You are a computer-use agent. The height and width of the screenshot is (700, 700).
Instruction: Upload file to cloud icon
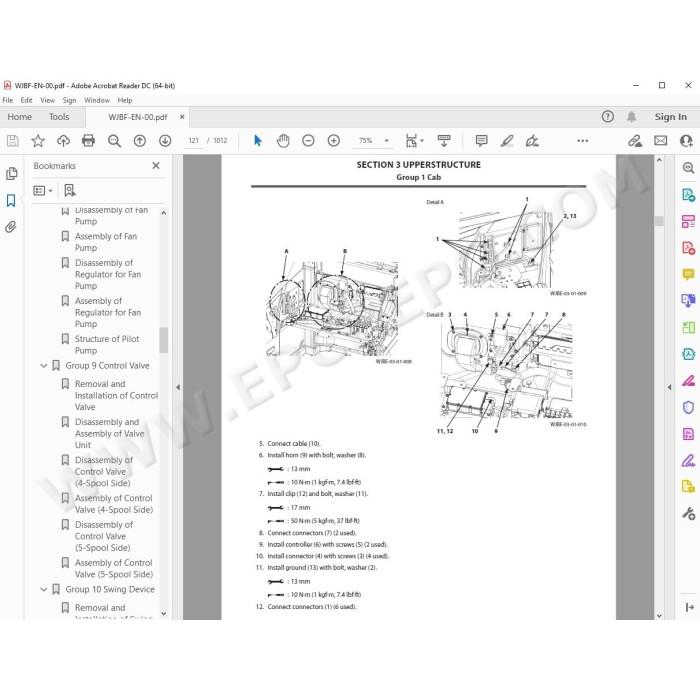[x=63, y=141]
